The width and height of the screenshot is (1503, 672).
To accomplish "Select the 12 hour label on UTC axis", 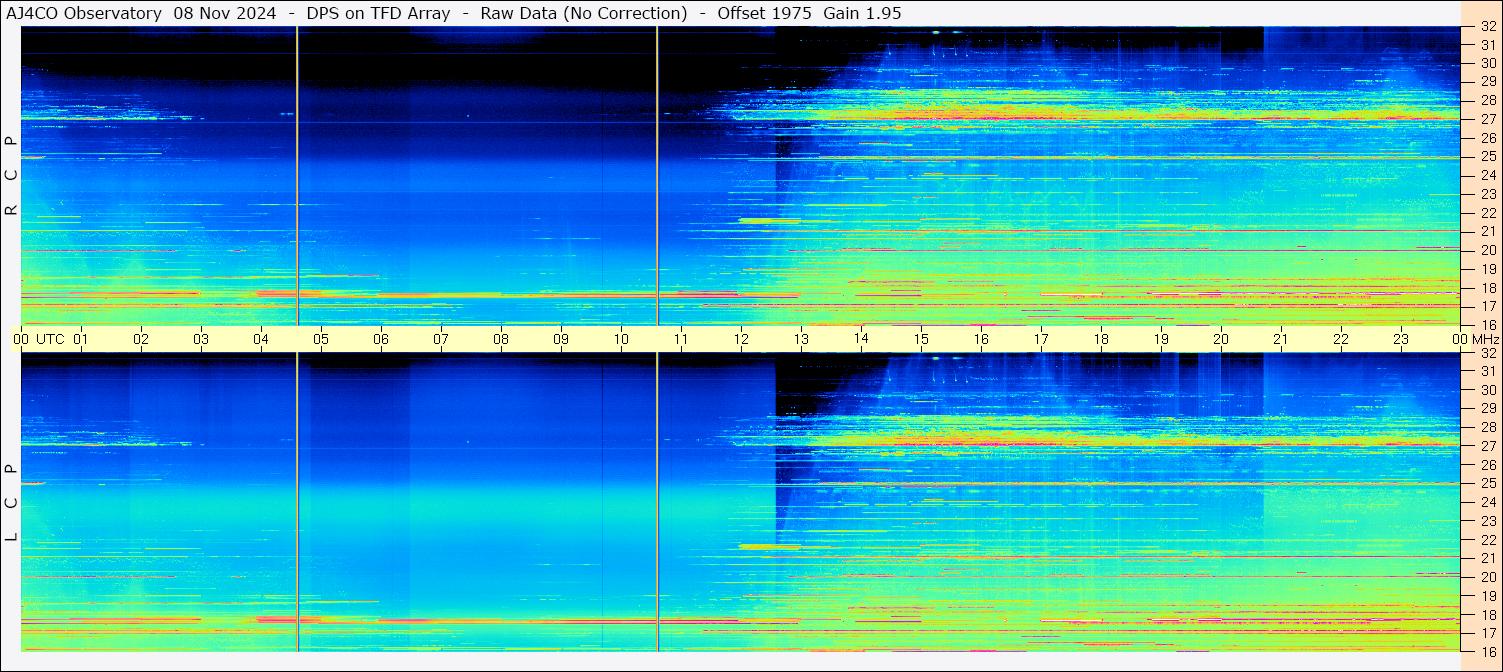I will coord(740,339).
